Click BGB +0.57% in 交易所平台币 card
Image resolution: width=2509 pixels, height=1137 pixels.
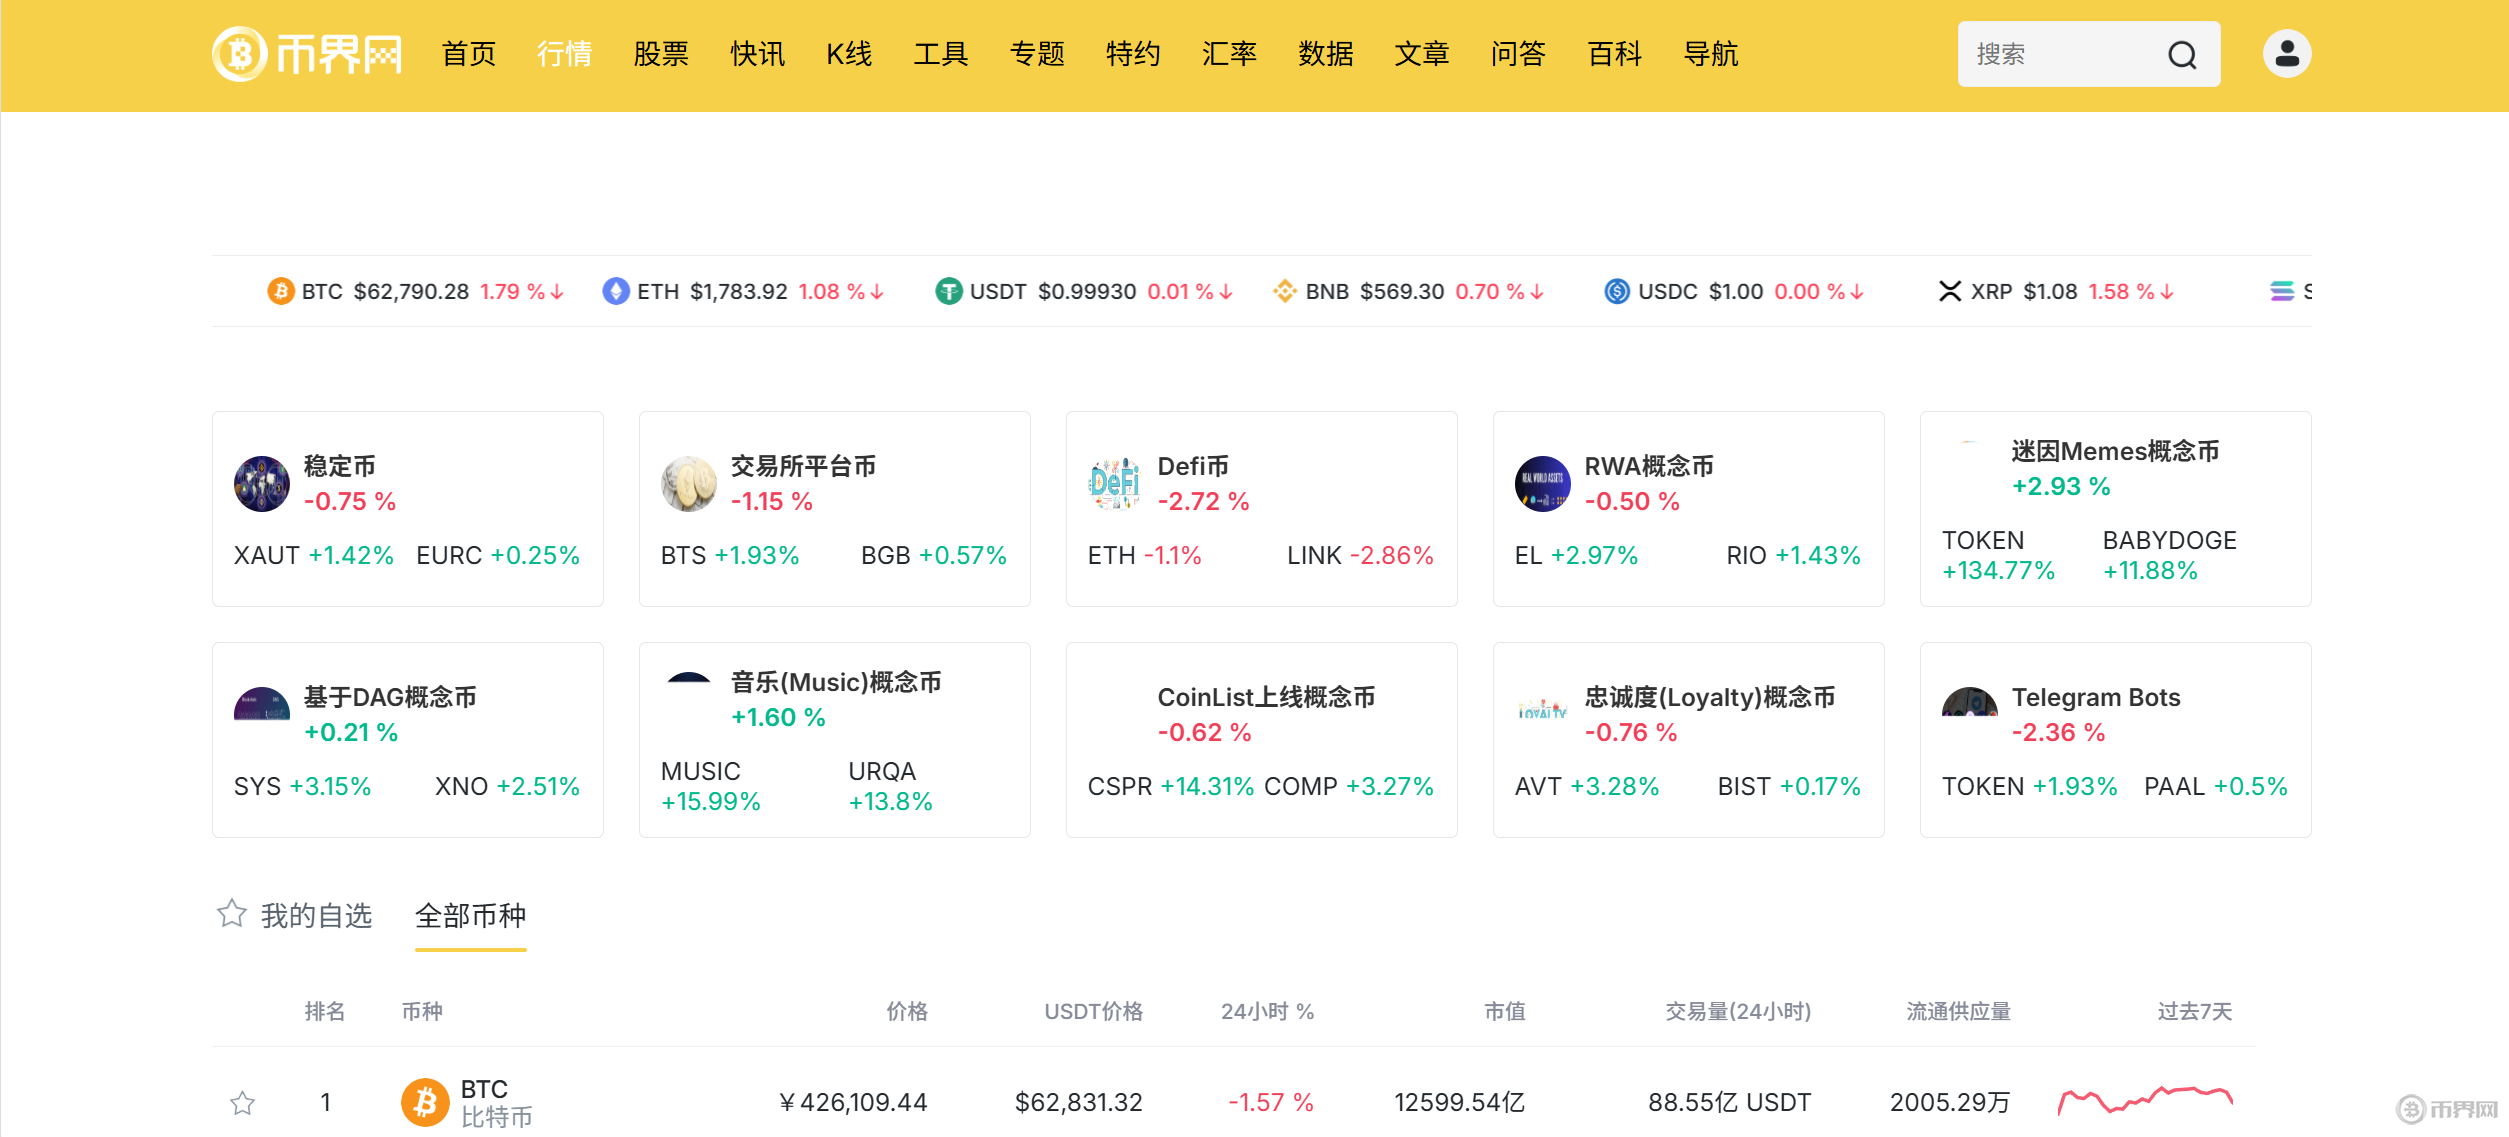point(934,555)
